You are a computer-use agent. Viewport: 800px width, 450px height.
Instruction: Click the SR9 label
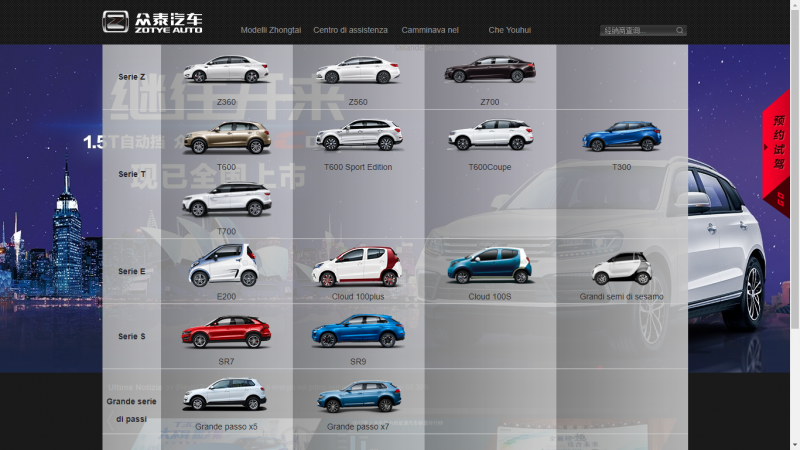(358, 362)
